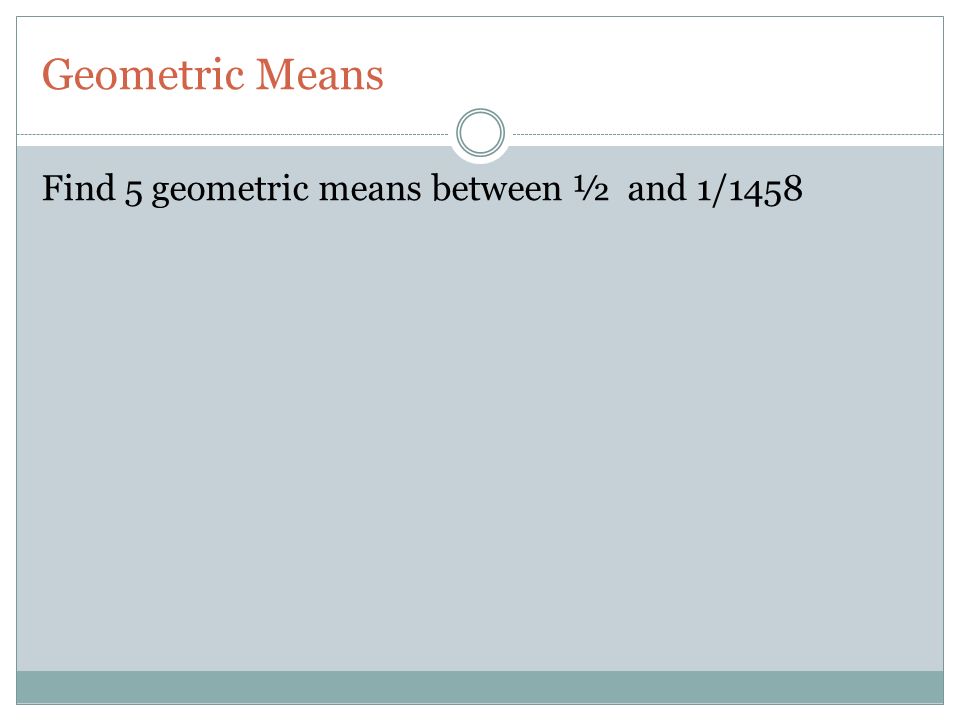
Task: Click the word 'and' before 1/1458
Action: (656, 187)
